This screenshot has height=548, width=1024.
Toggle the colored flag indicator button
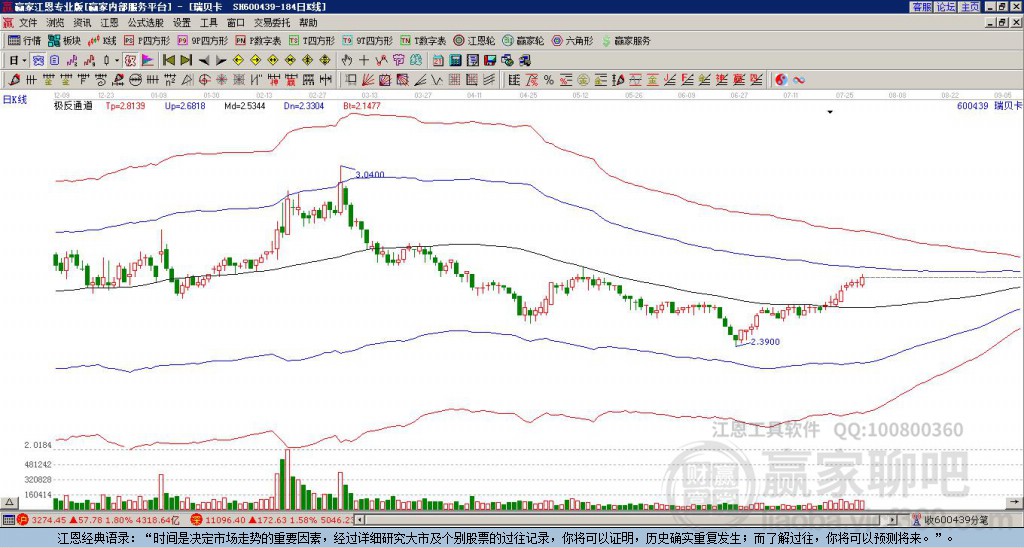[x=148, y=61]
